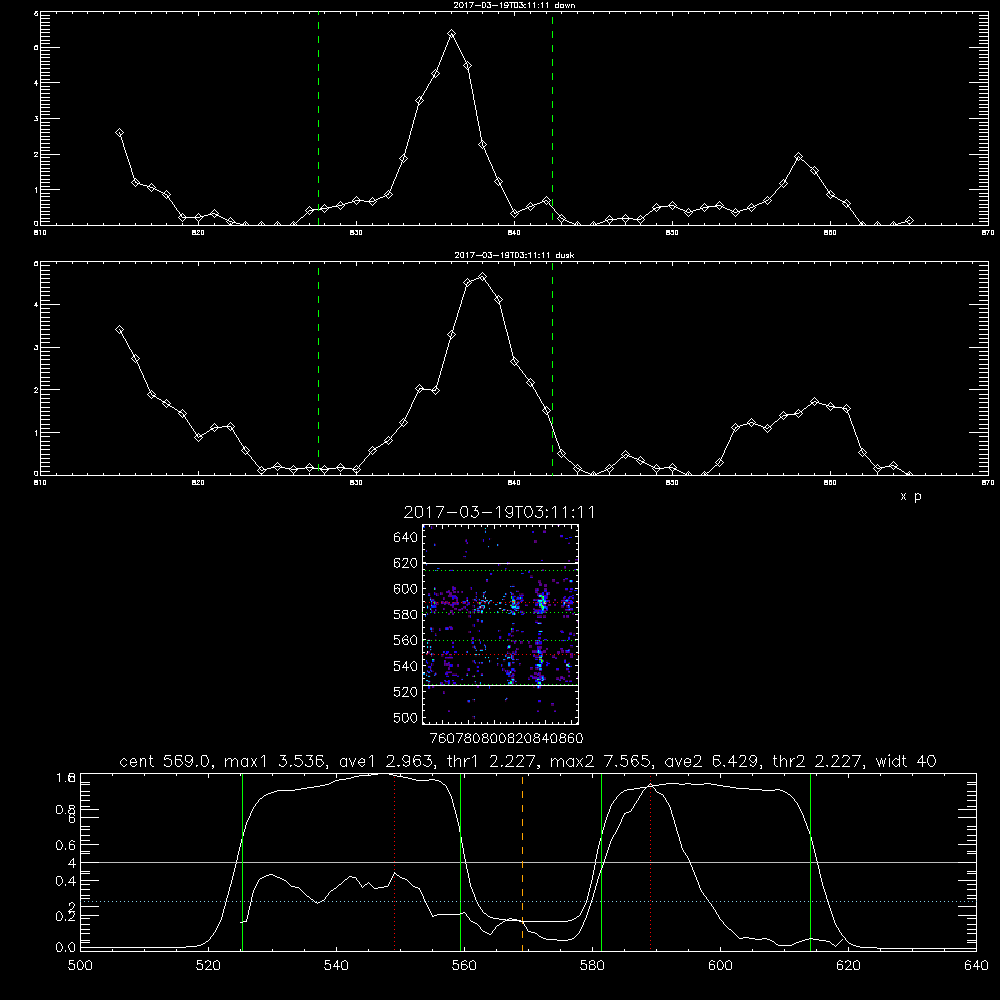Screen dimensions: 1000x1000
Task: Click the first data diamond of the dusk plot
Action: click(x=119, y=330)
